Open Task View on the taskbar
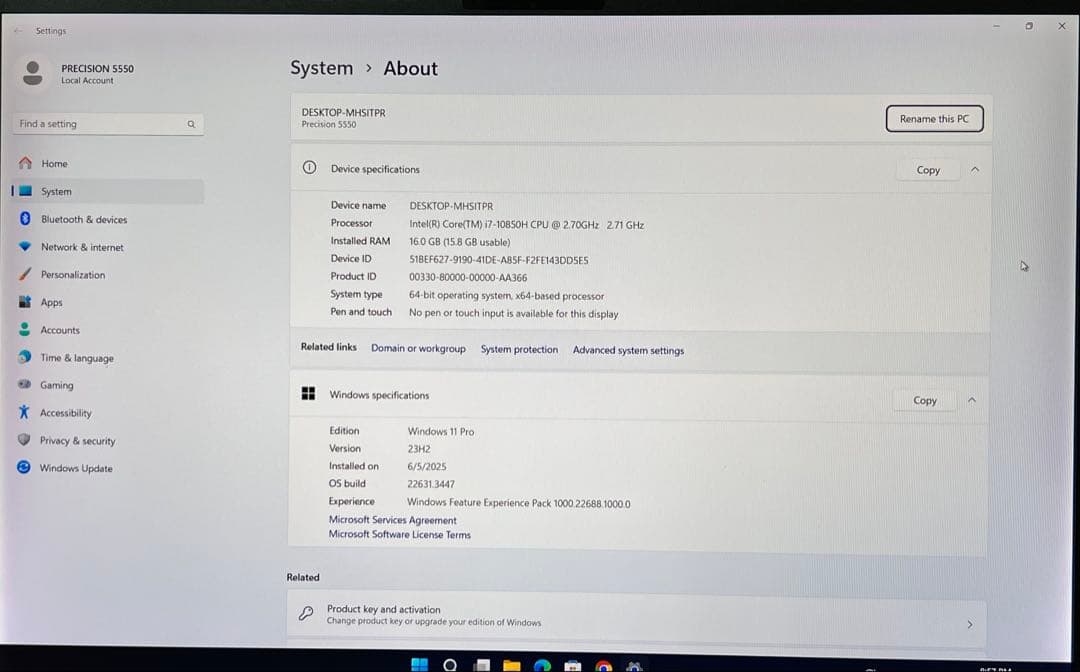 [x=482, y=665]
